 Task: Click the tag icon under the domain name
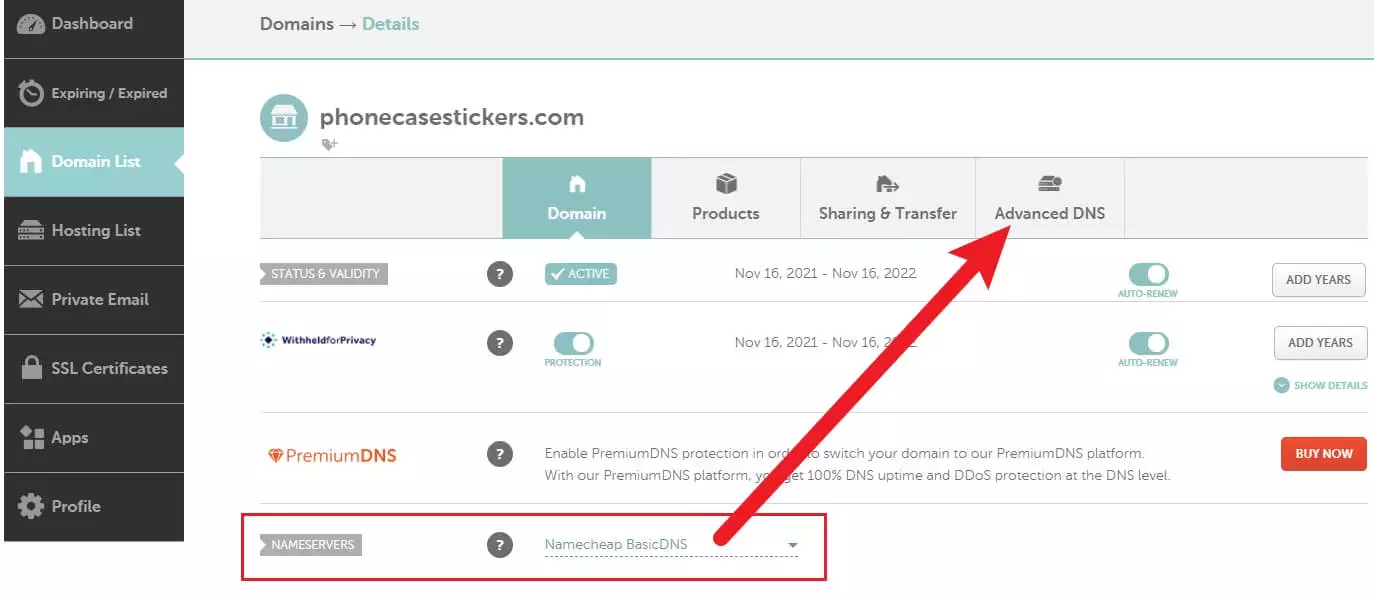(x=329, y=144)
